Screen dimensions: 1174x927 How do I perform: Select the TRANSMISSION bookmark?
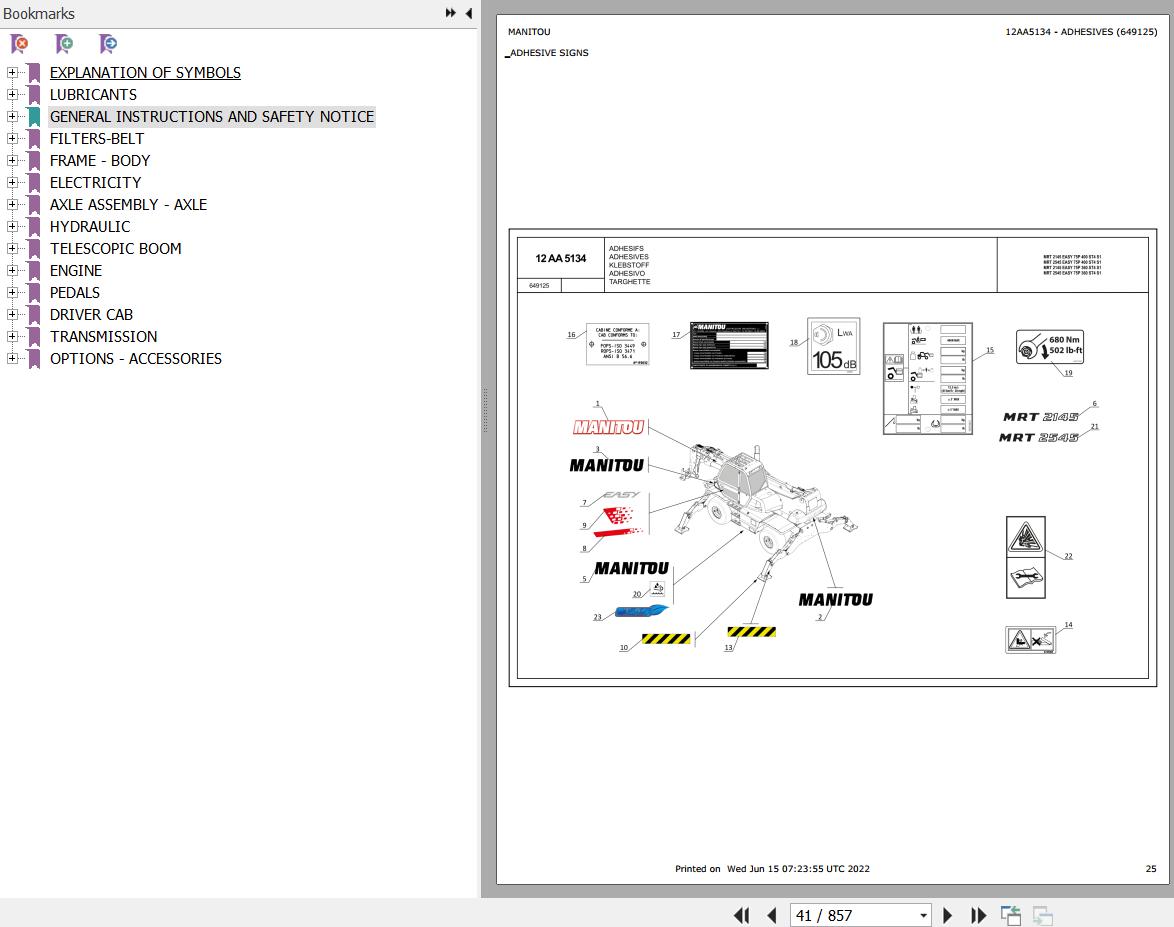pos(104,336)
